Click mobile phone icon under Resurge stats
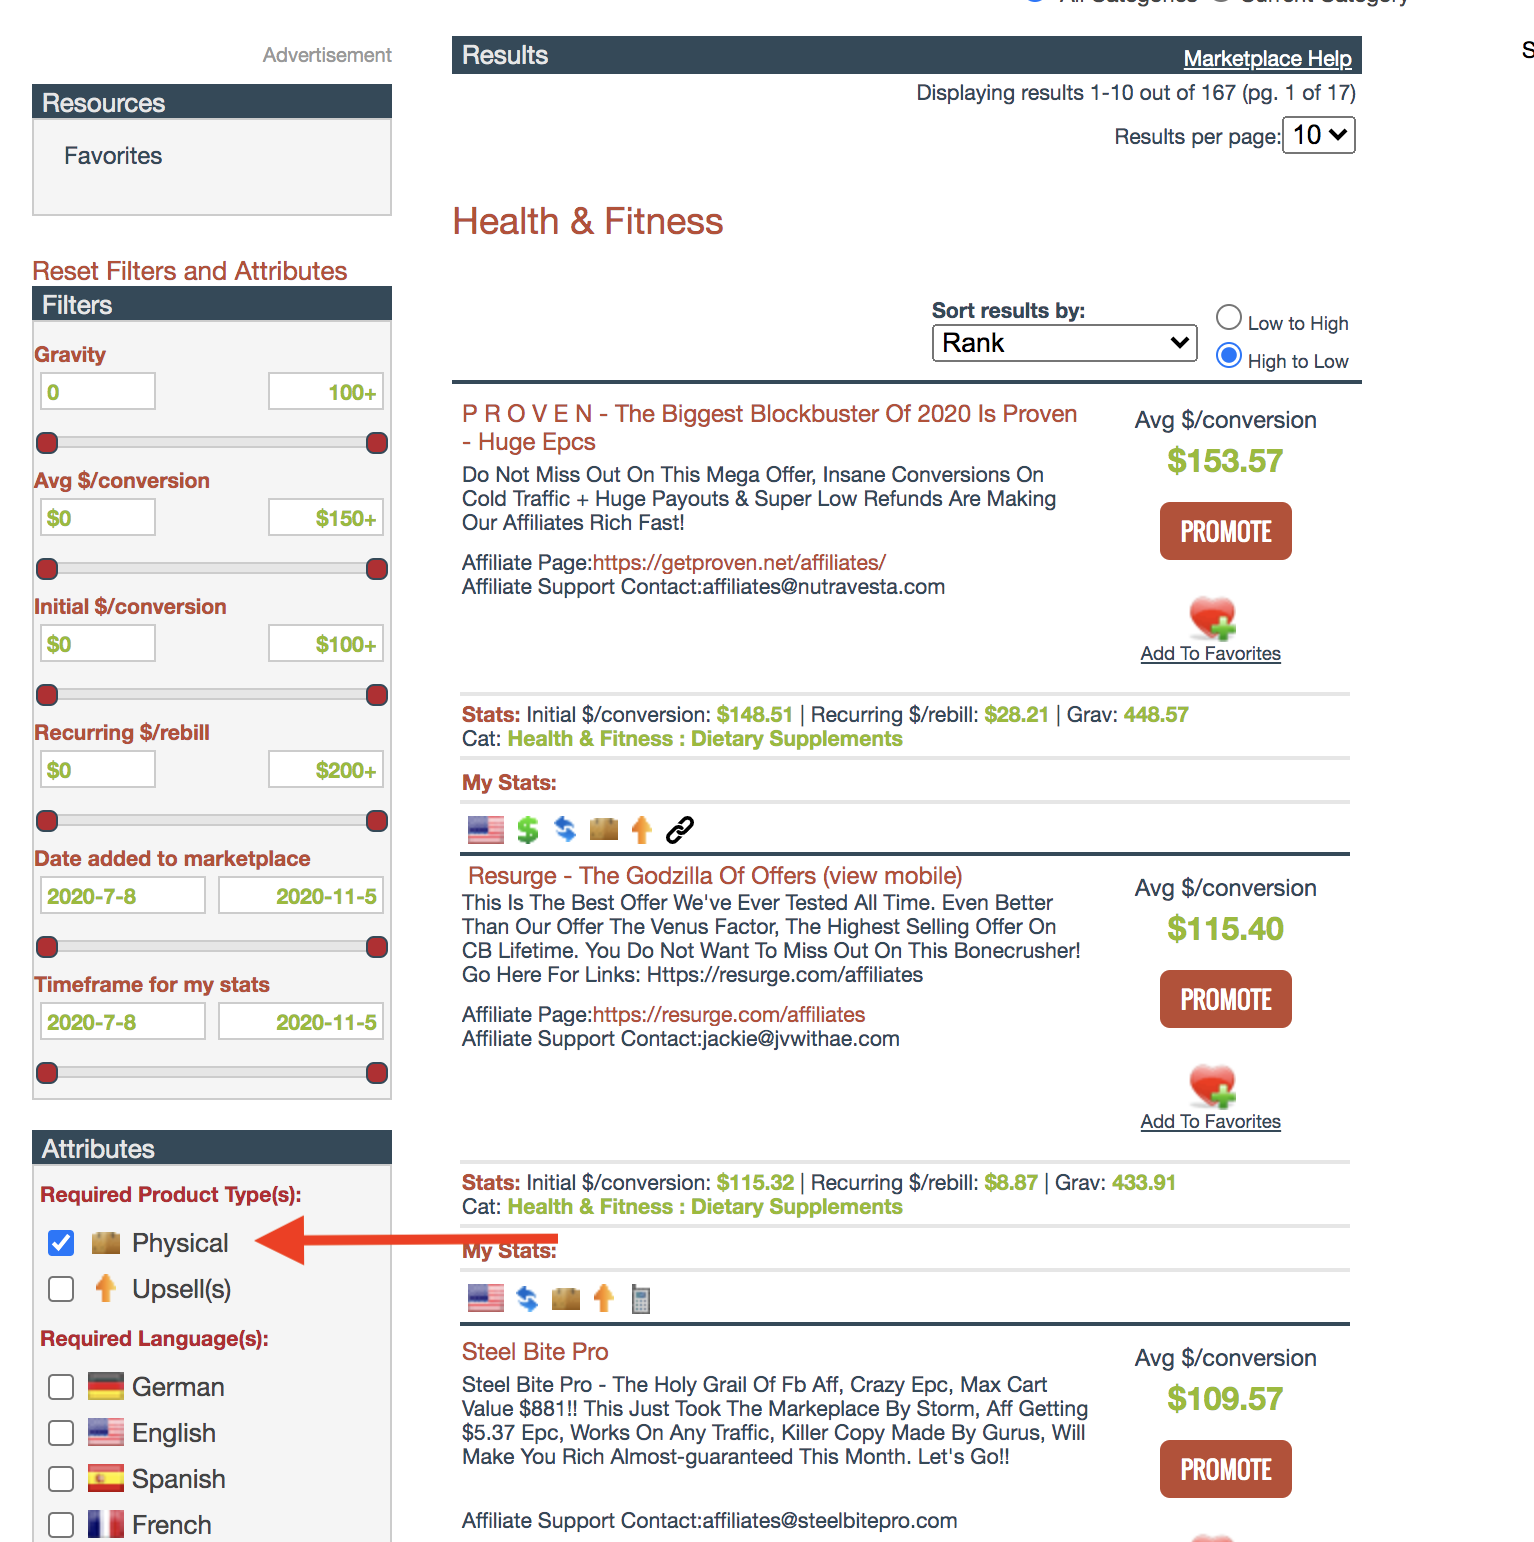This screenshot has width=1534, height=1542. (641, 1299)
